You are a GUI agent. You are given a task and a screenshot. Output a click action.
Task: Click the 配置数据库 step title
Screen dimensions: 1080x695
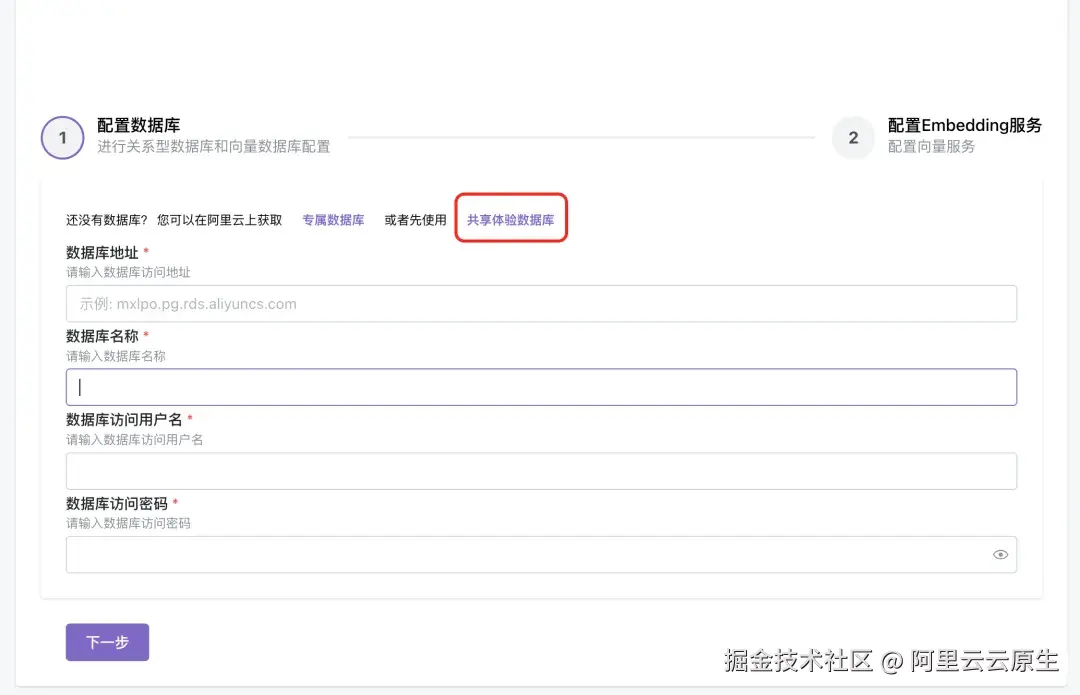[138, 125]
